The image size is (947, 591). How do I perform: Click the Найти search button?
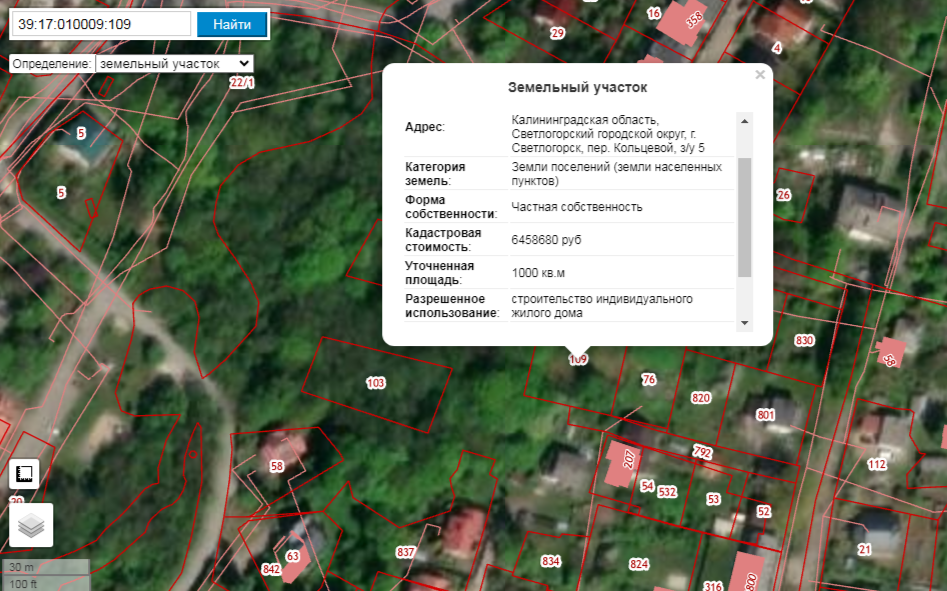(x=232, y=25)
